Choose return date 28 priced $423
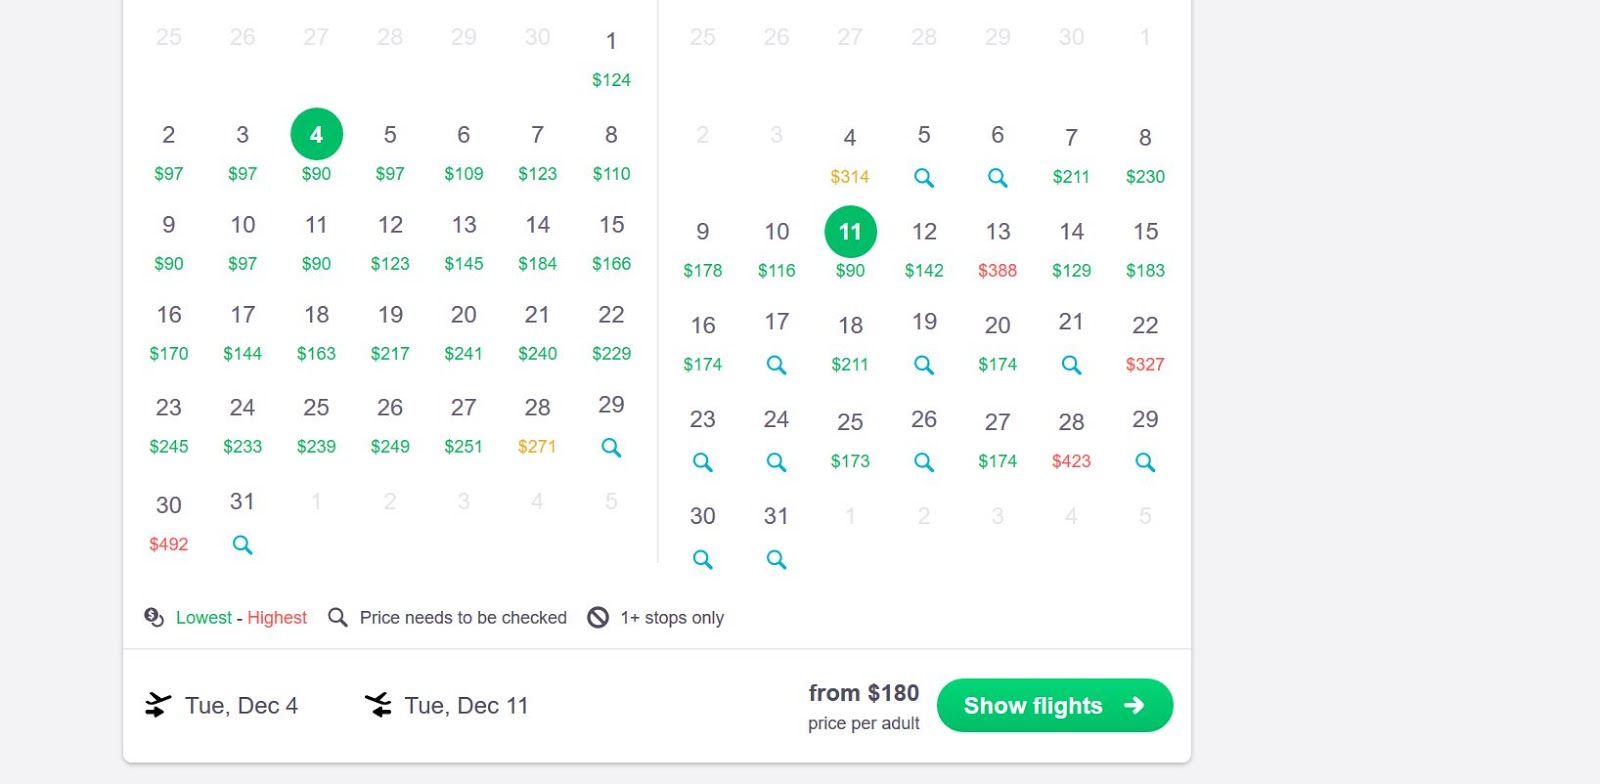 click(1071, 438)
